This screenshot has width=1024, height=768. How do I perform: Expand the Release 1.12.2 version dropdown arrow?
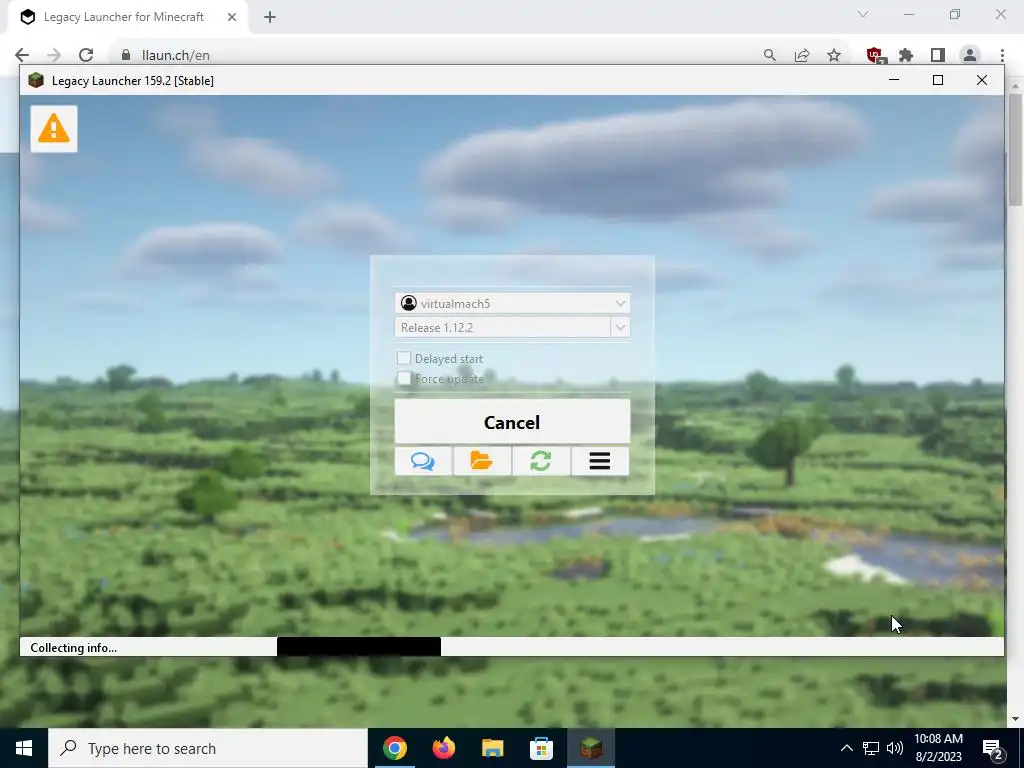[x=620, y=327]
